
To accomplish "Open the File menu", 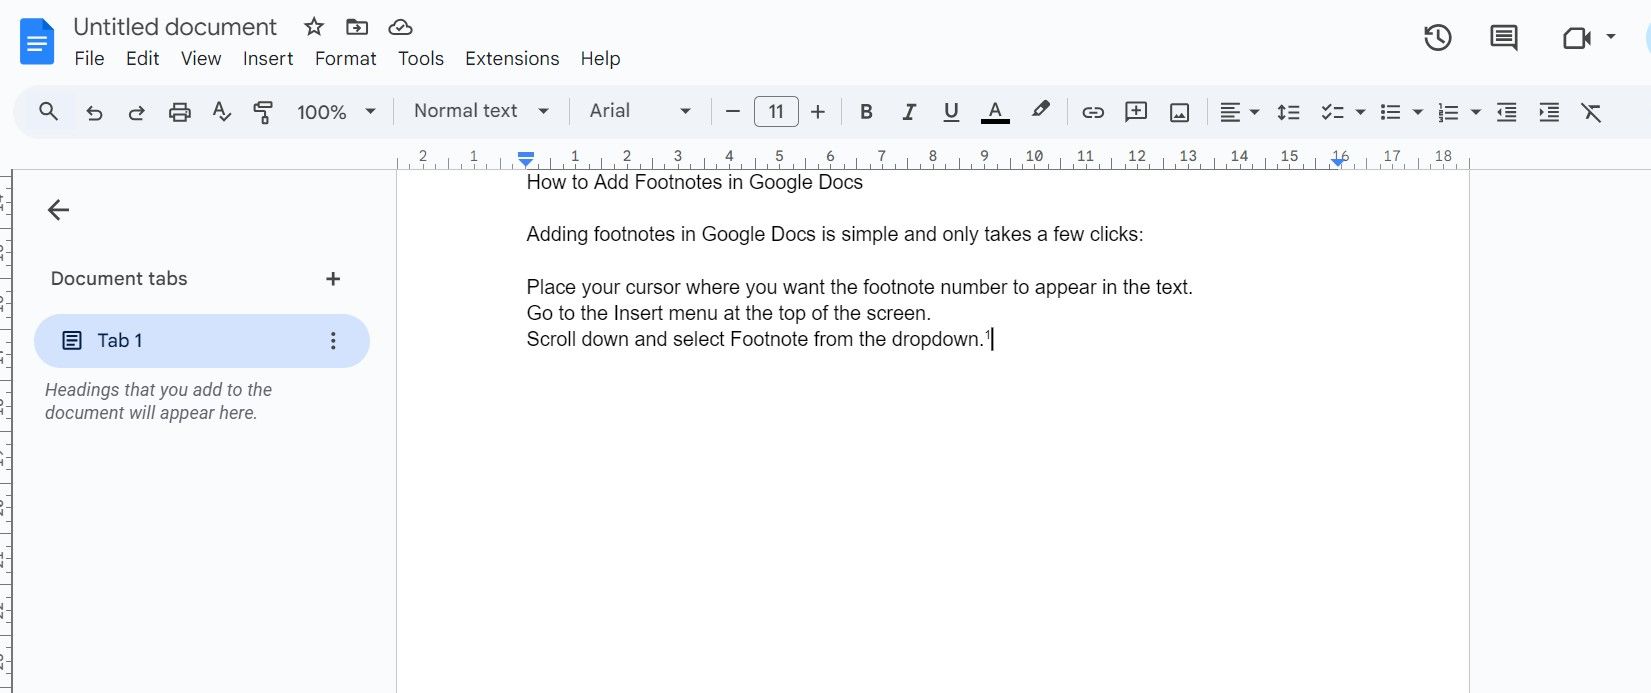I will [89, 59].
